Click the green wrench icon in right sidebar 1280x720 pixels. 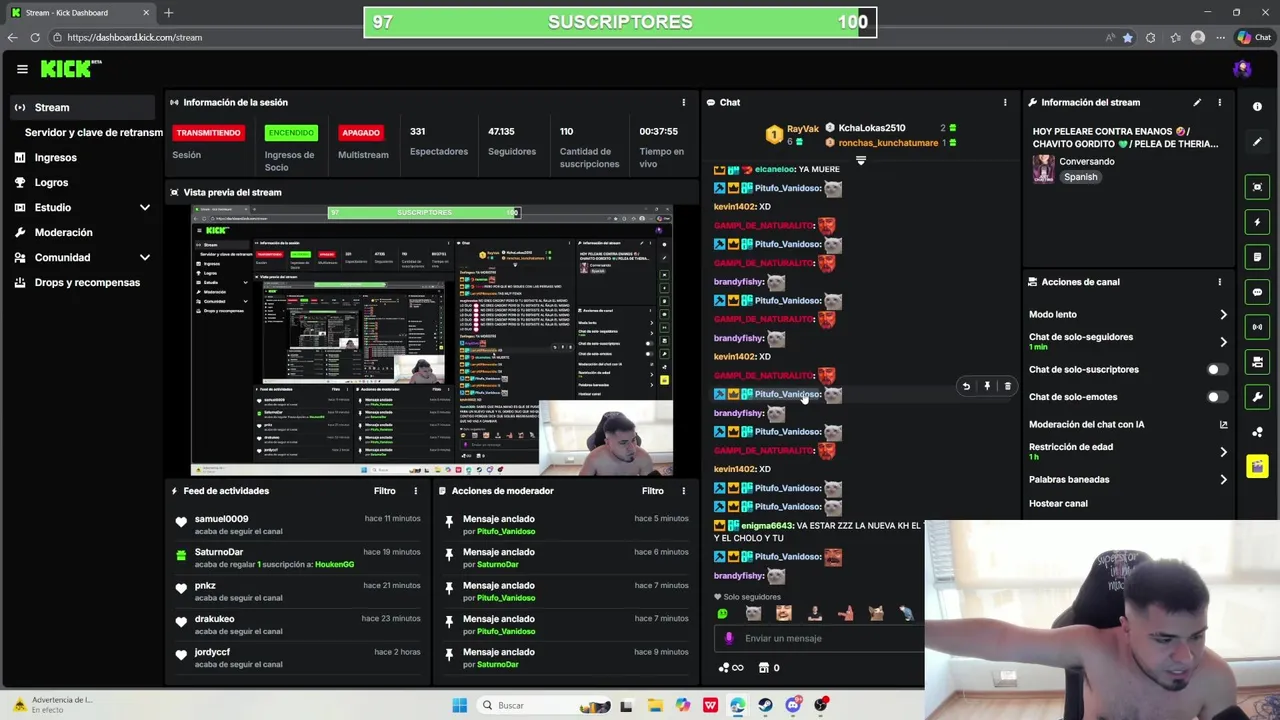(1257, 397)
